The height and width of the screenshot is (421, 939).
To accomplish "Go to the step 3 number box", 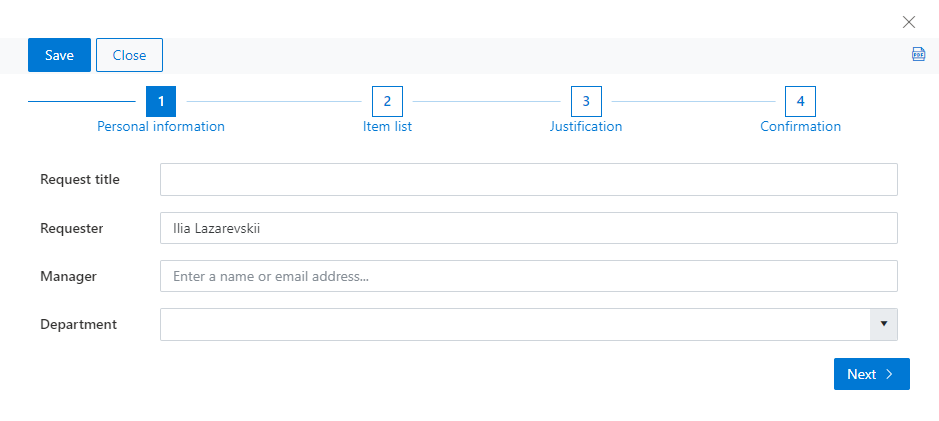I will coord(586,101).
